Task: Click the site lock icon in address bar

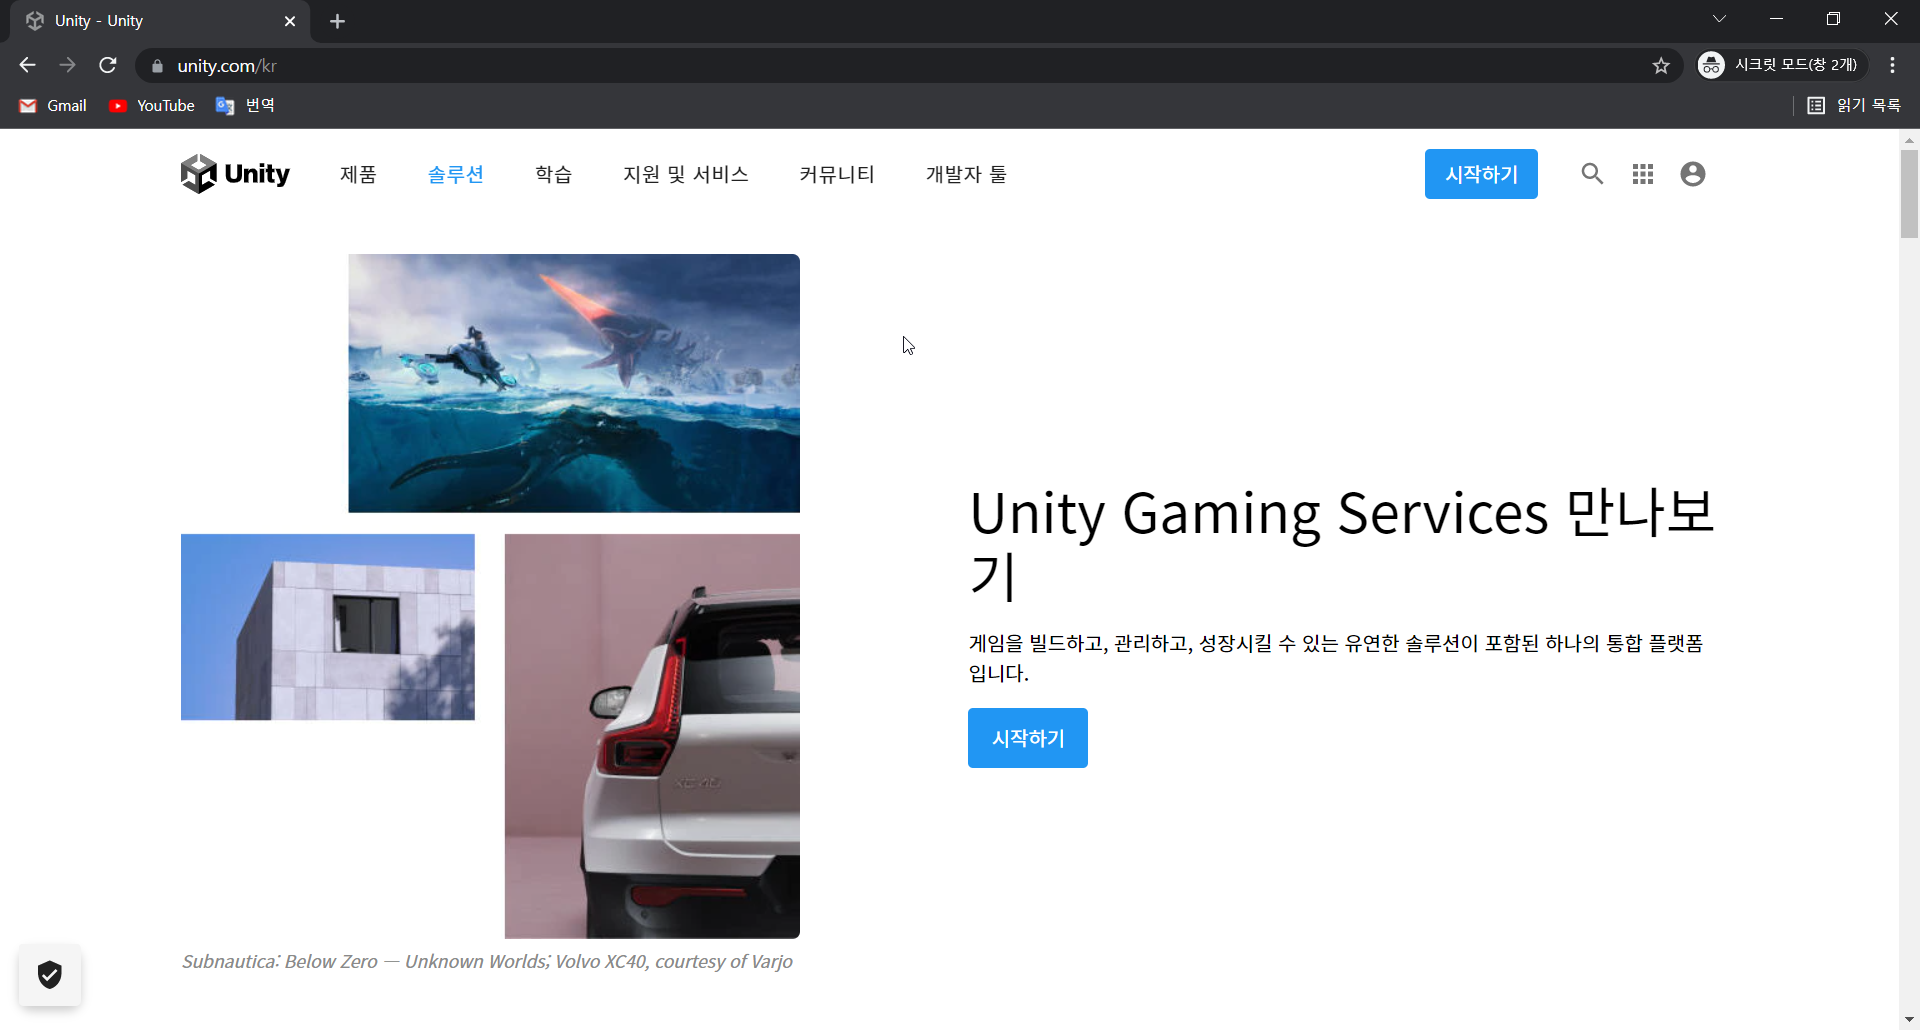Action: [157, 66]
